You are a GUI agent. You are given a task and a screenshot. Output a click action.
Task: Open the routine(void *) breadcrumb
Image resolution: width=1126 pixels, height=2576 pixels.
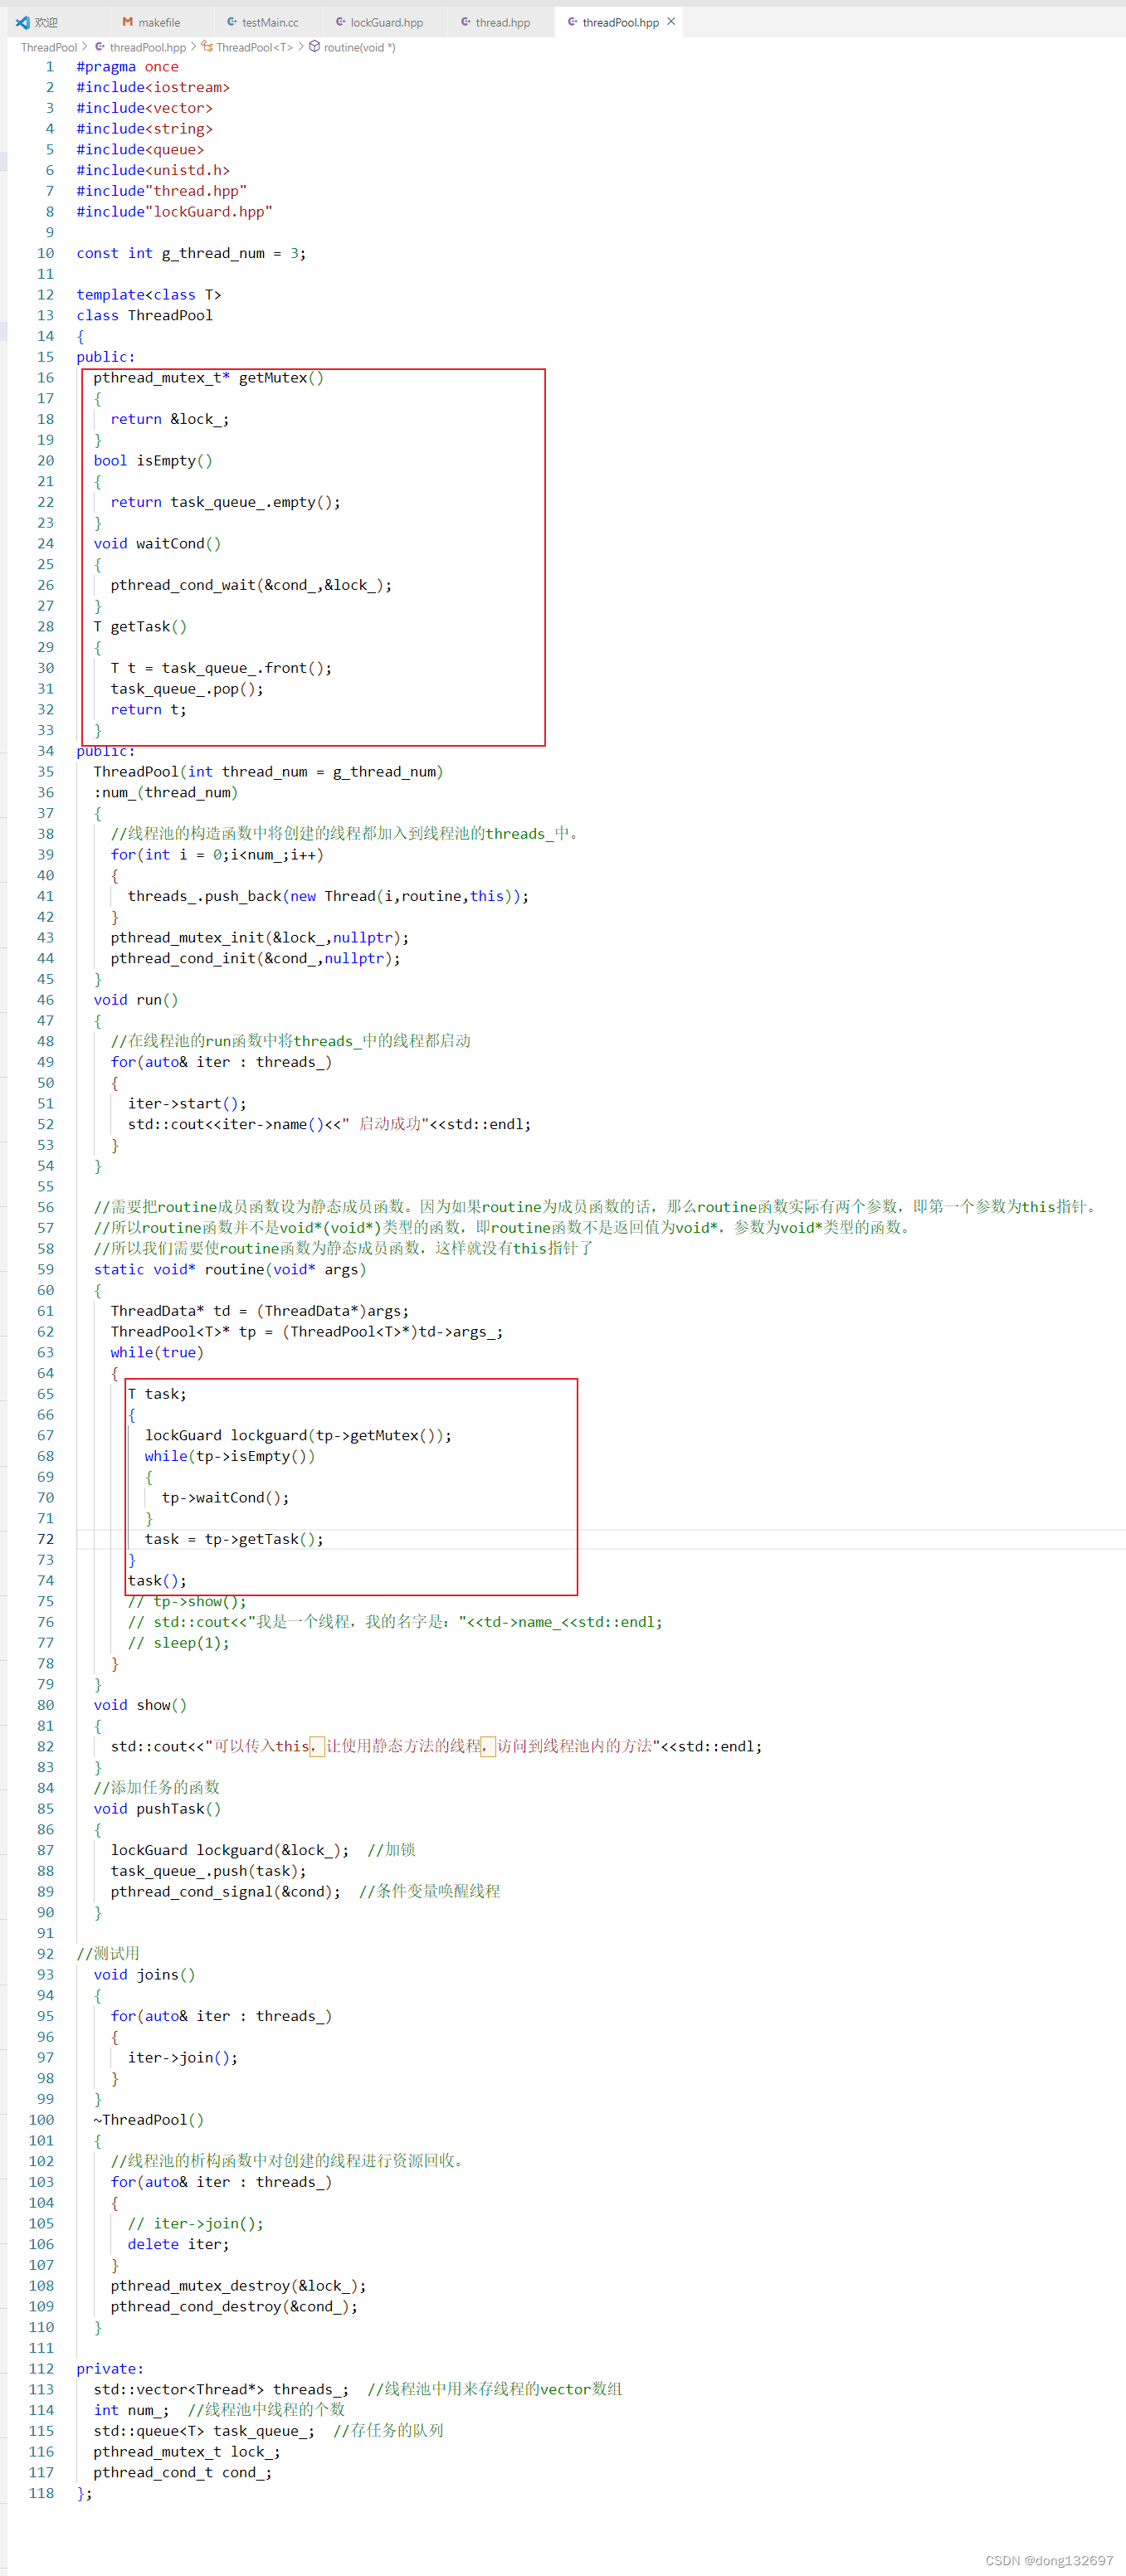pos(359,47)
